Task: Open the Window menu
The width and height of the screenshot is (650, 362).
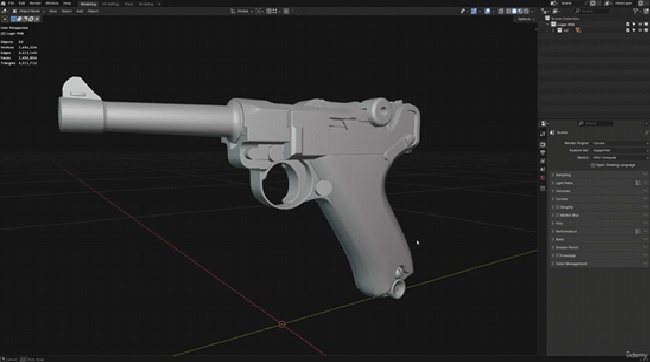Action: tap(52, 3)
